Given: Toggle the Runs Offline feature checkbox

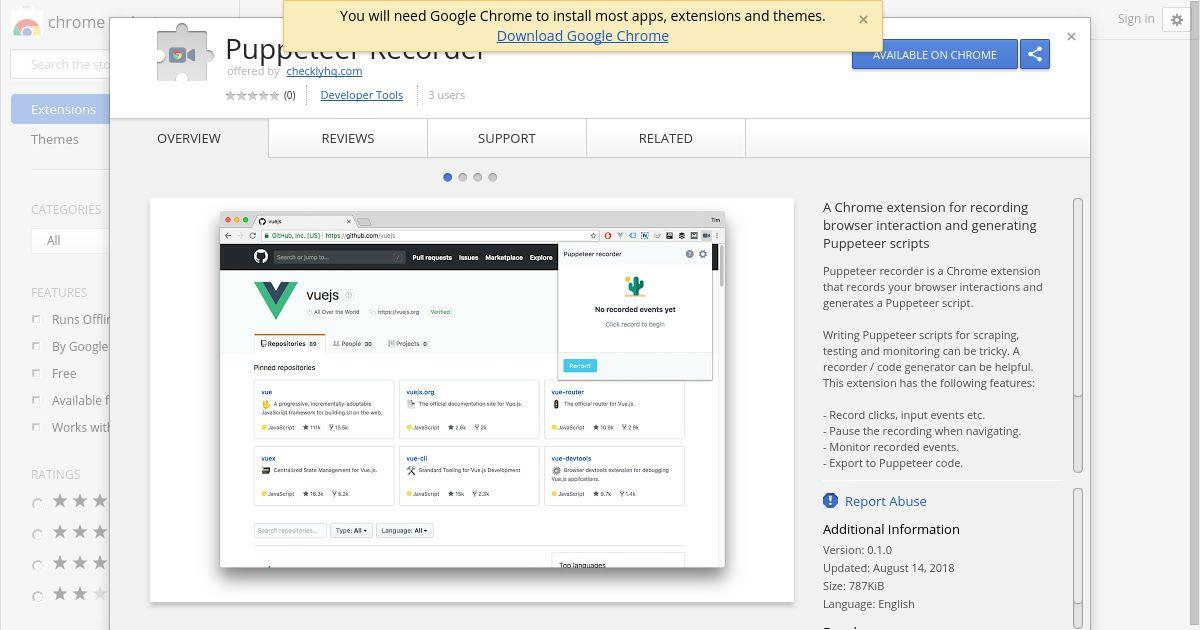Looking at the screenshot, I should [36, 319].
